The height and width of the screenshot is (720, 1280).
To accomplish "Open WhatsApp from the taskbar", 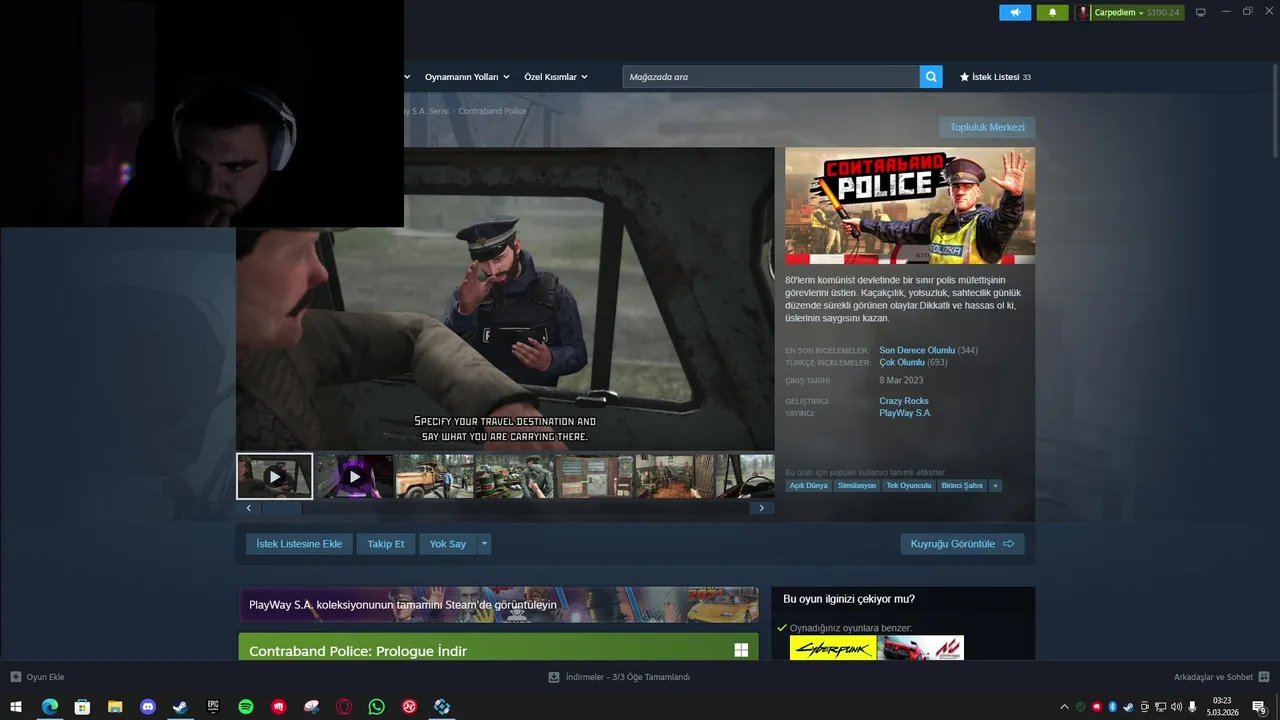I will tap(376, 707).
